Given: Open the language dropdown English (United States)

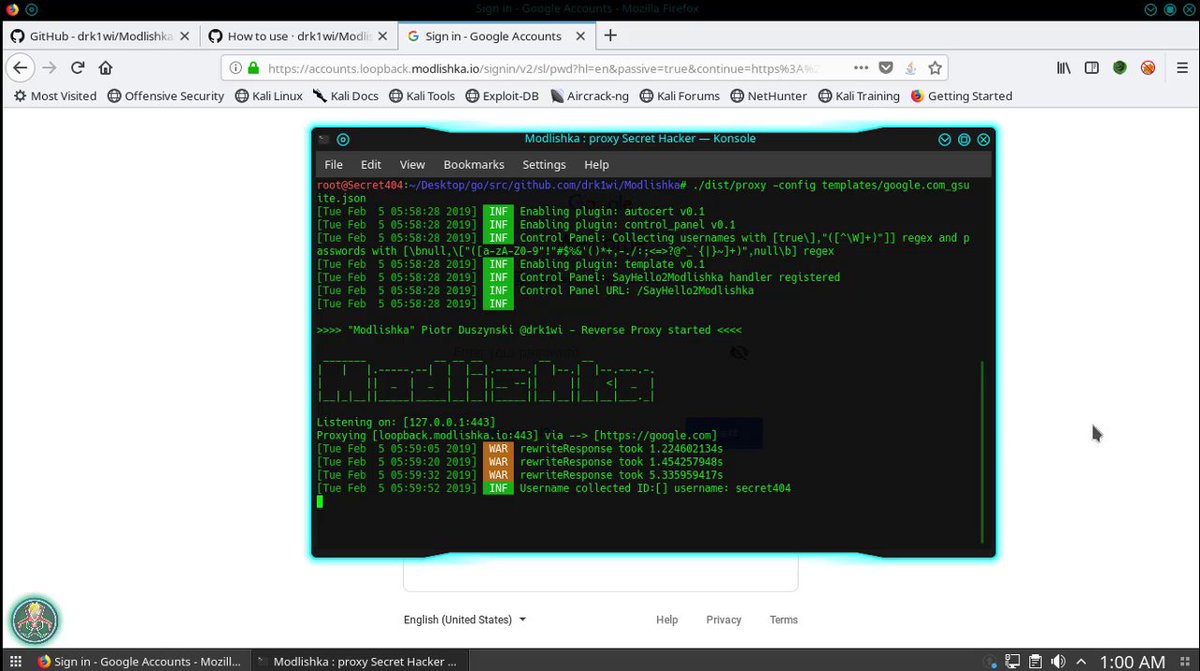Looking at the screenshot, I should coord(465,620).
